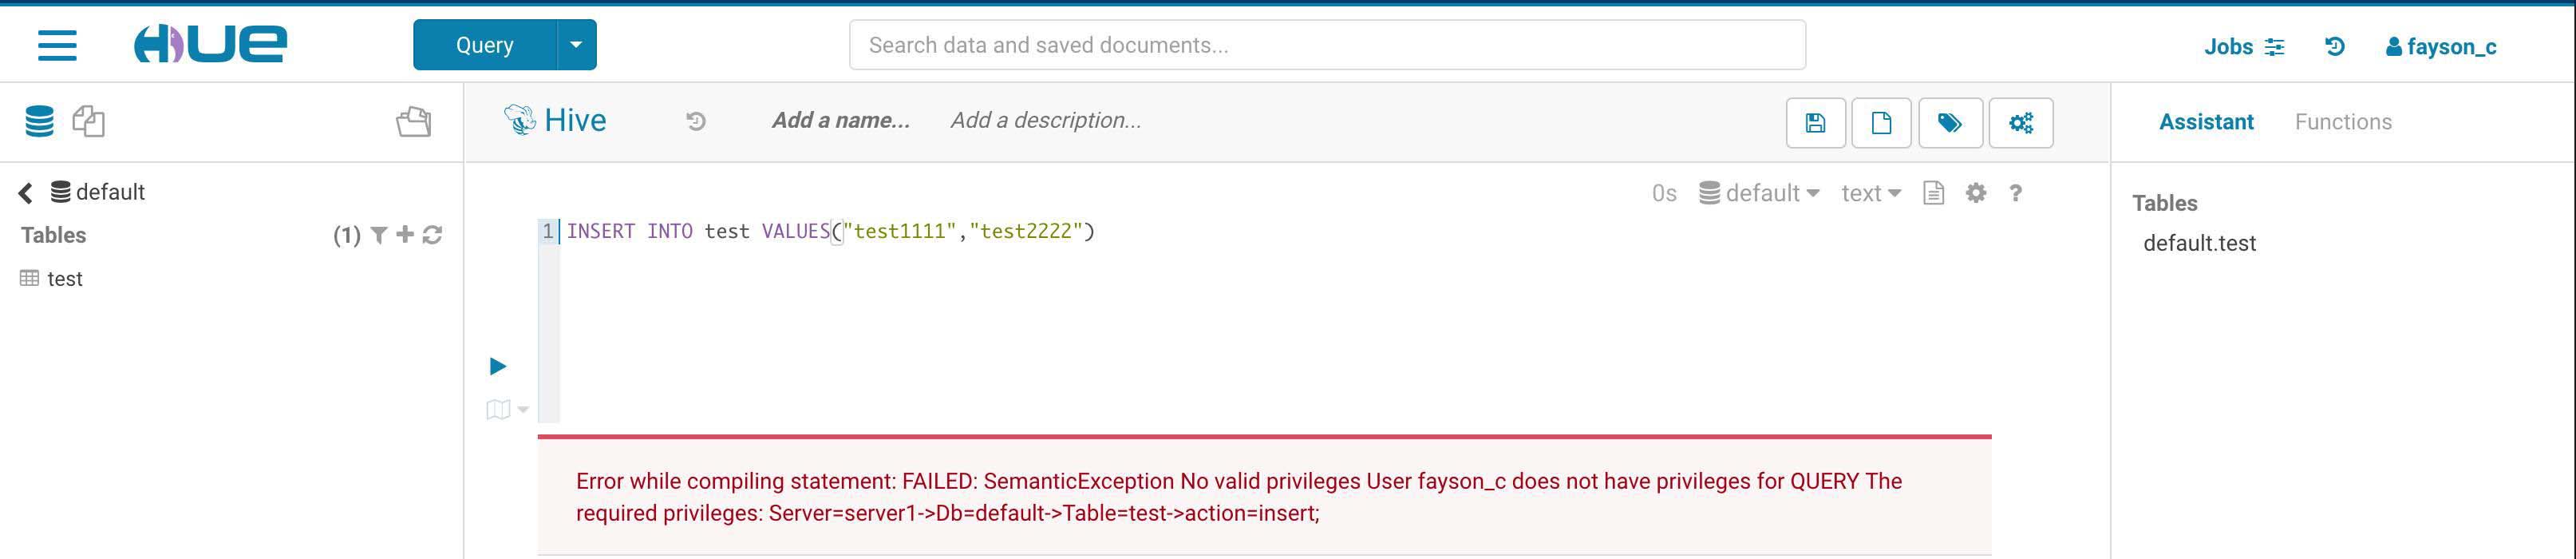Refresh the tables list

click(432, 235)
